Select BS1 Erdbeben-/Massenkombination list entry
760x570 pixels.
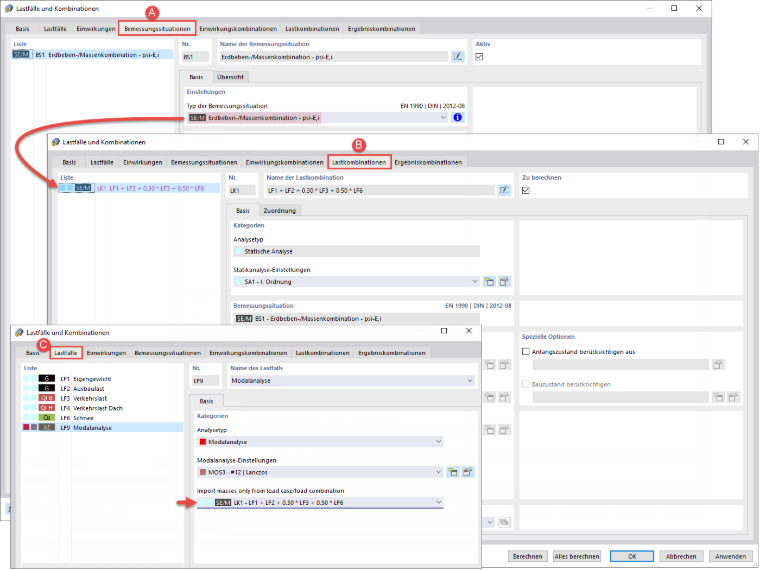[x=92, y=55]
